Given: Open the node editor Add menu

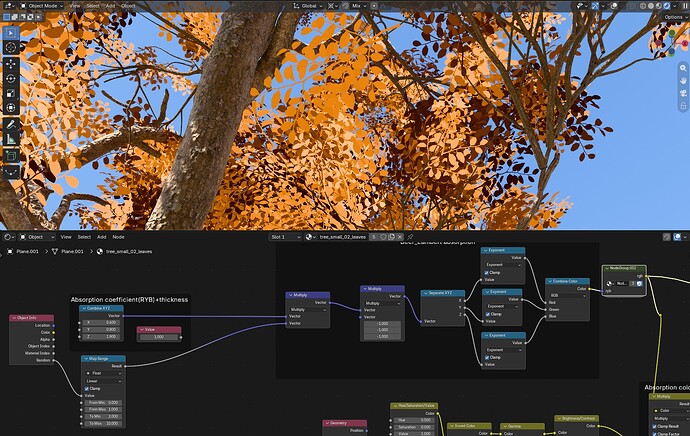Looking at the screenshot, I should (101, 237).
